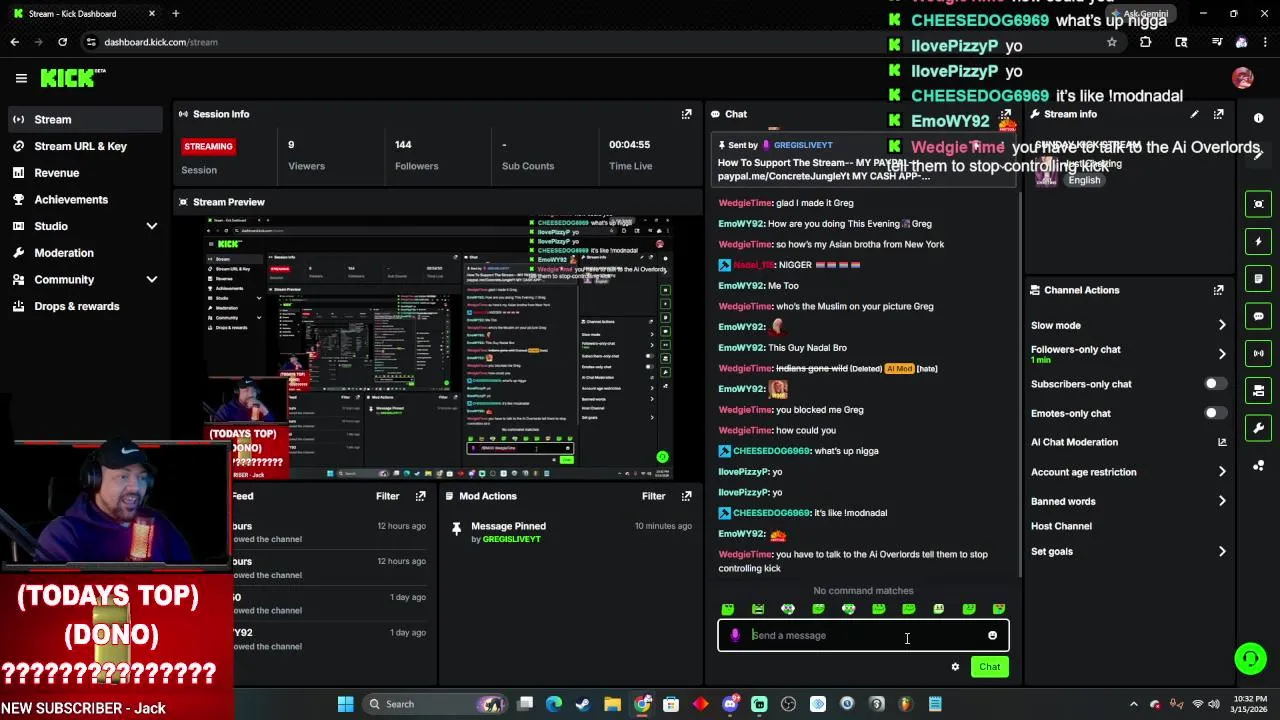Click the wrench icon in the right sidebar

click(1258, 428)
